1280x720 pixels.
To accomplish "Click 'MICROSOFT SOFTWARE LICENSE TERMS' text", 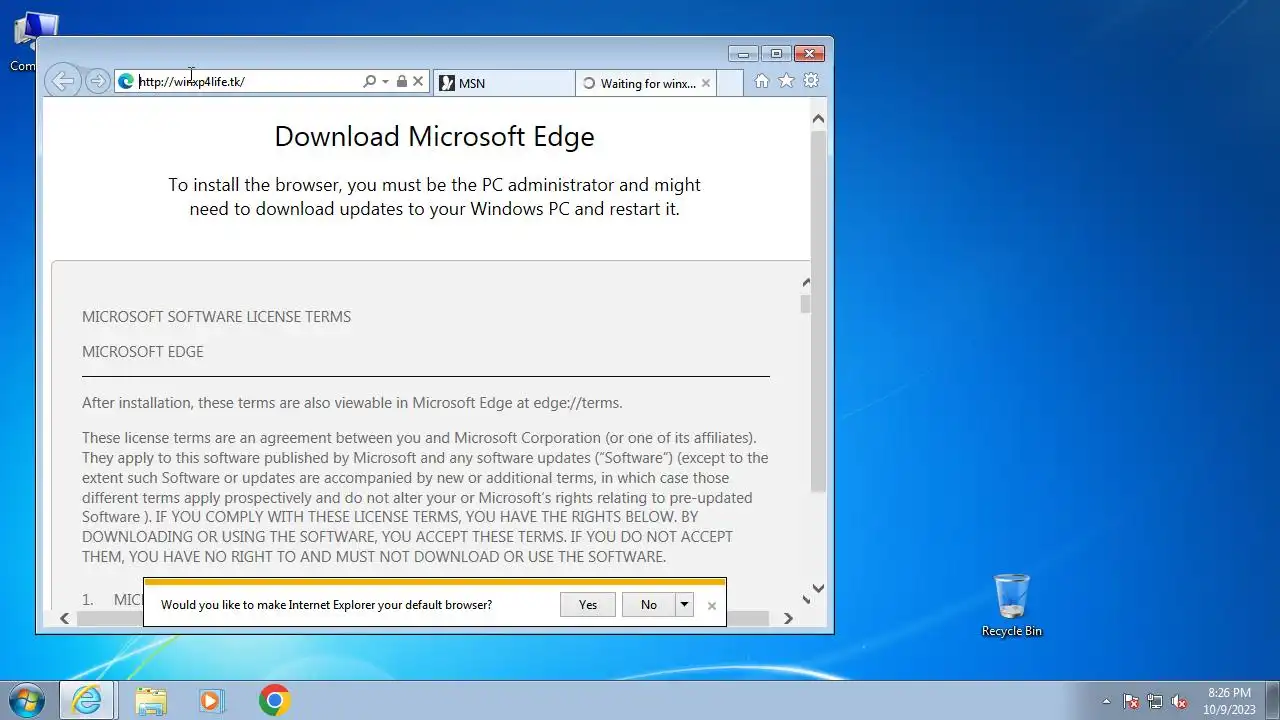I will (216, 317).
